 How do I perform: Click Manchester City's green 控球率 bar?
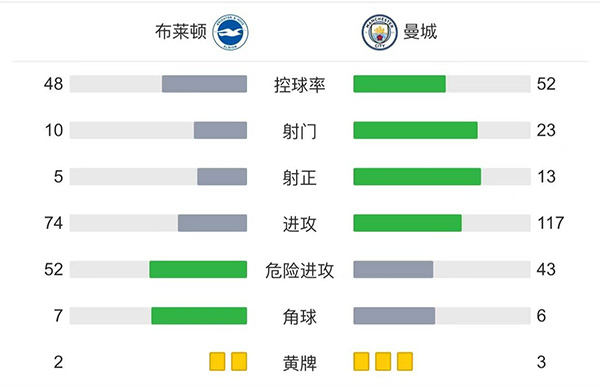pyautogui.click(x=399, y=84)
